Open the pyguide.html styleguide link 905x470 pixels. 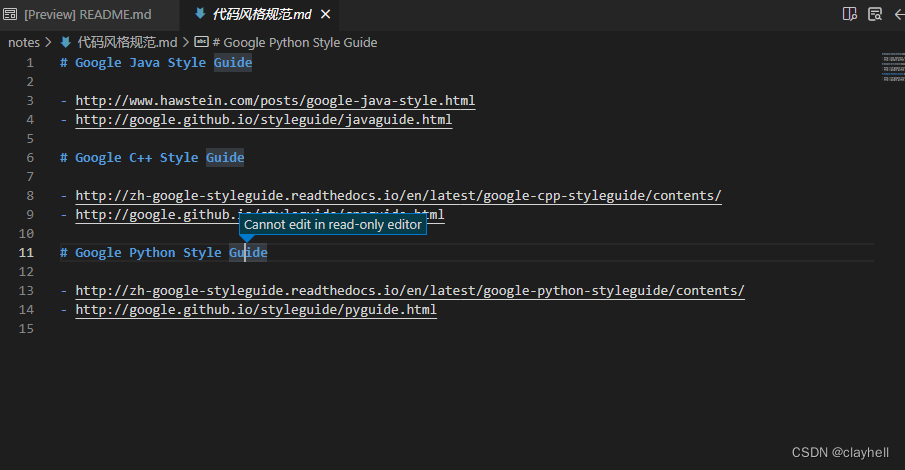(256, 310)
